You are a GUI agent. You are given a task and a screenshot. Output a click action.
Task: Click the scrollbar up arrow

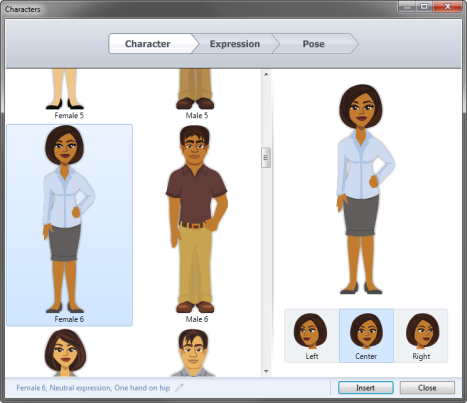266,74
